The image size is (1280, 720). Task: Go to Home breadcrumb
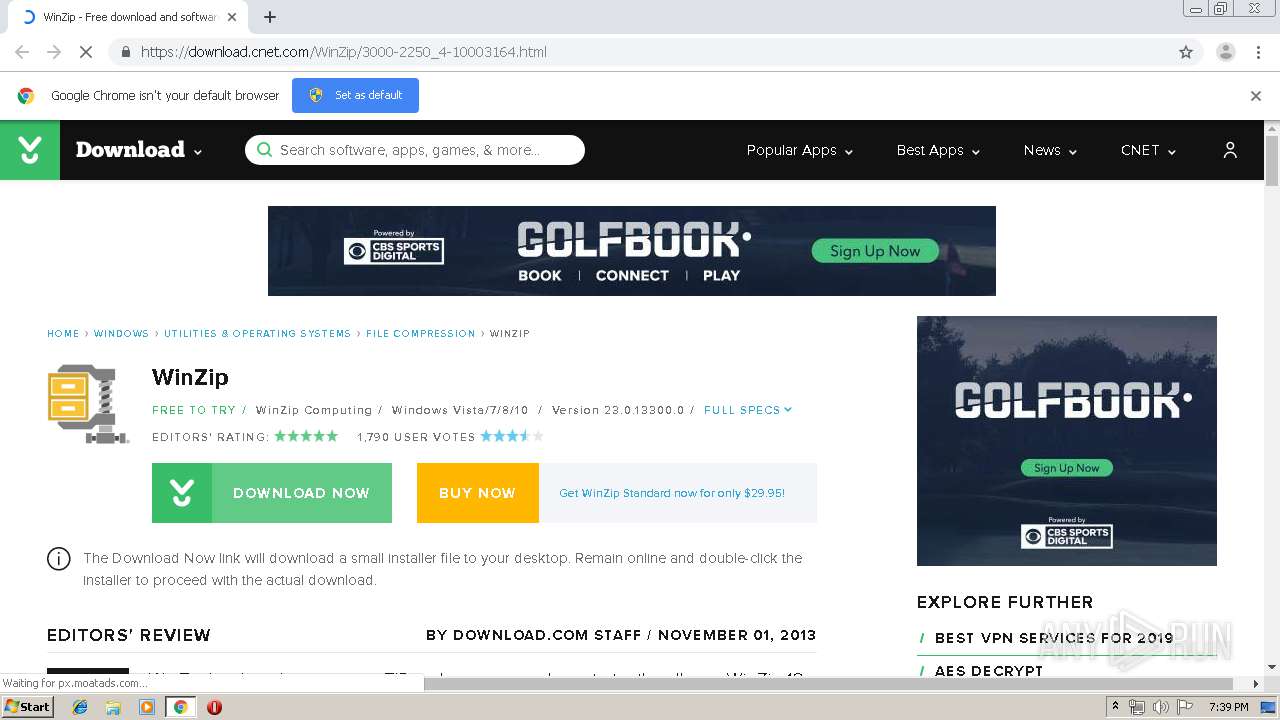(x=63, y=334)
